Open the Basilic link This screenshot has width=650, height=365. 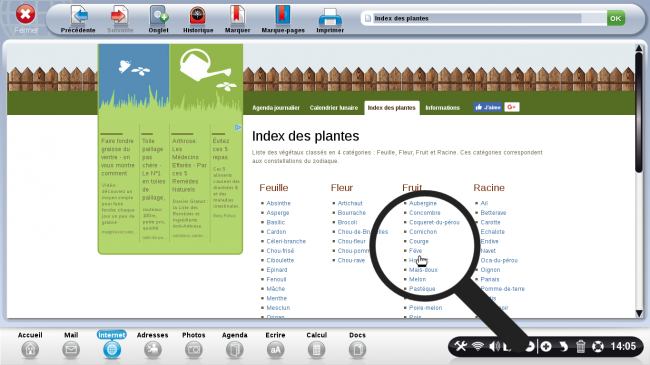point(276,222)
